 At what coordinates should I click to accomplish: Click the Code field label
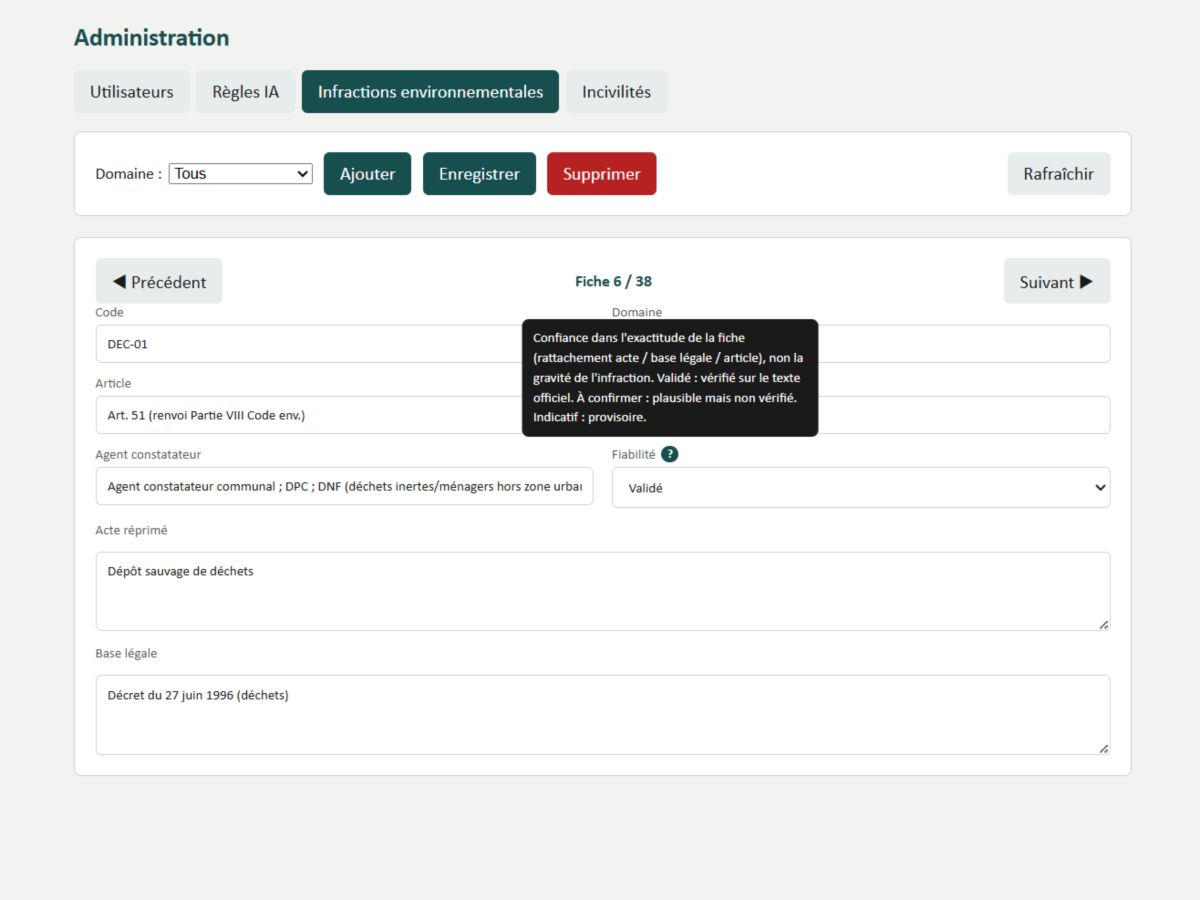point(110,312)
